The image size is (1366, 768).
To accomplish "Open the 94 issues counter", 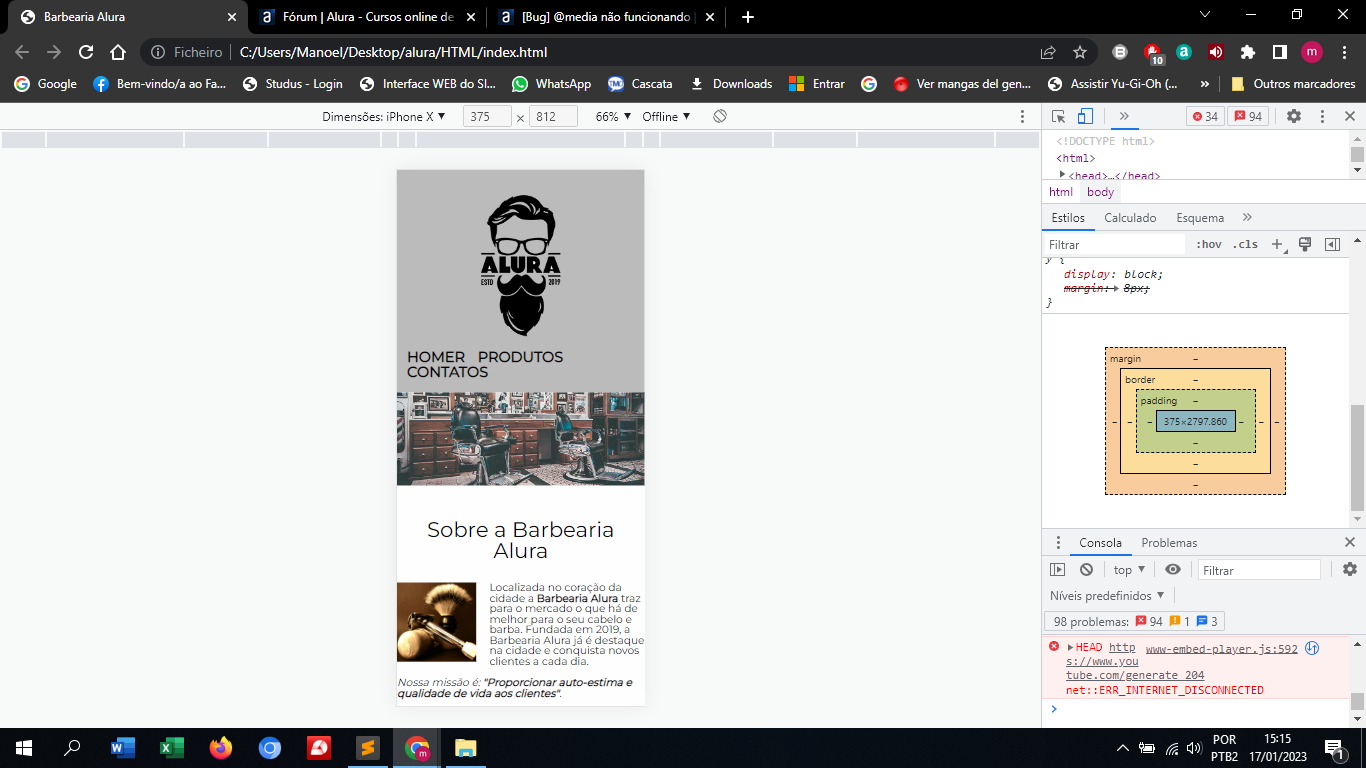I will [x=1247, y=117].
